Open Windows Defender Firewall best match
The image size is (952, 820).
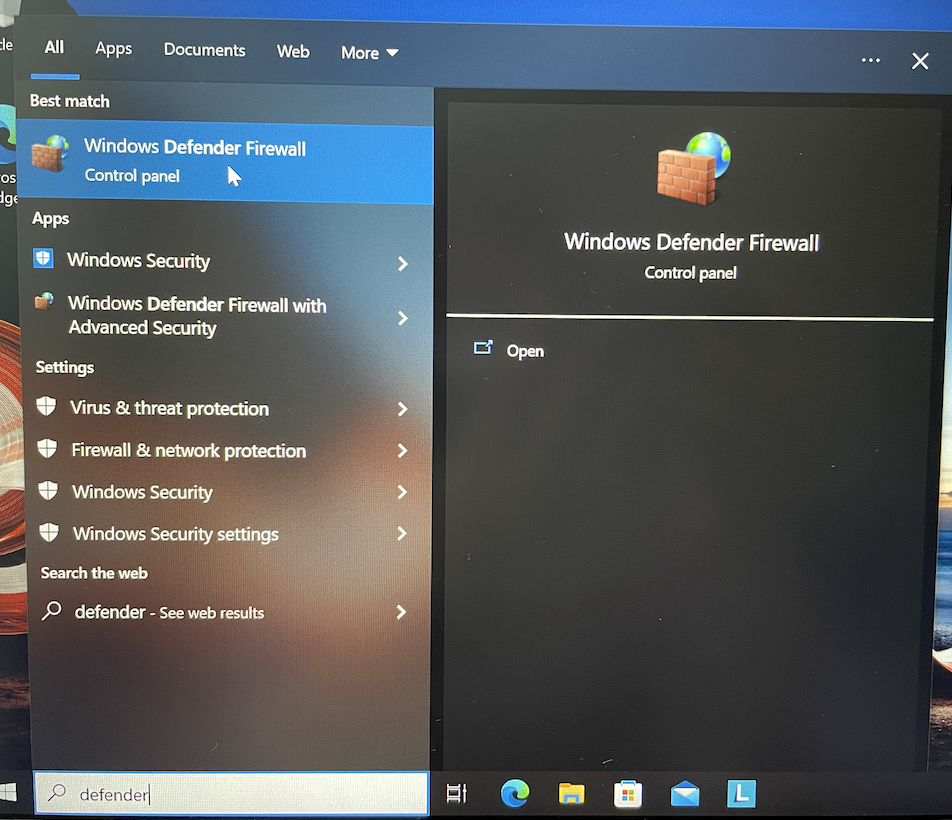coord(225,160)
